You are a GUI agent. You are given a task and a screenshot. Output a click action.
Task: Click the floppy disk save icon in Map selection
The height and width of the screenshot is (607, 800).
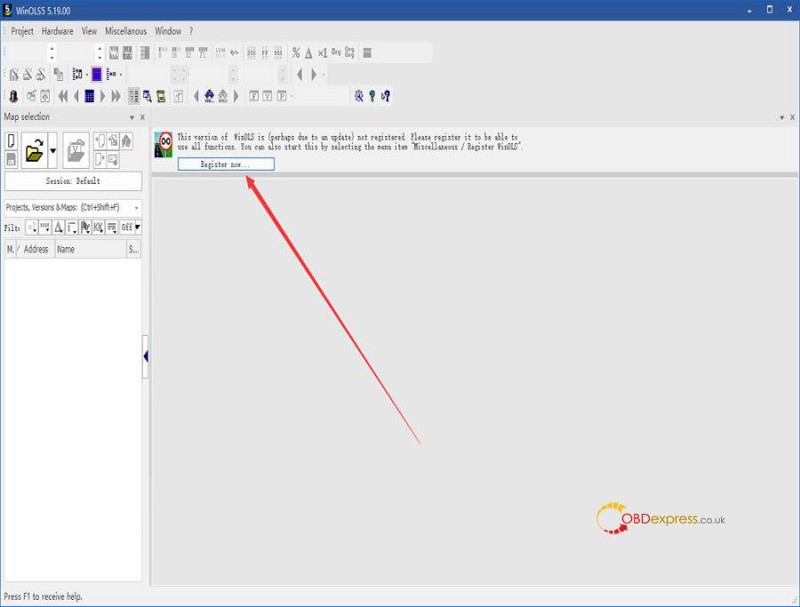click(11, 160)
